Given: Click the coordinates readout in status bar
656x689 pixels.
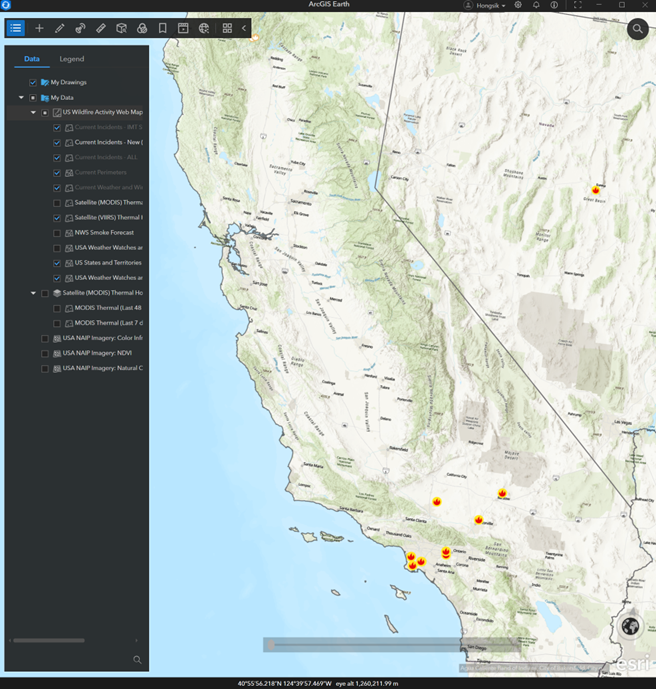Looking at the screenshot, I should pyautogui.click(x=285, y=683).
